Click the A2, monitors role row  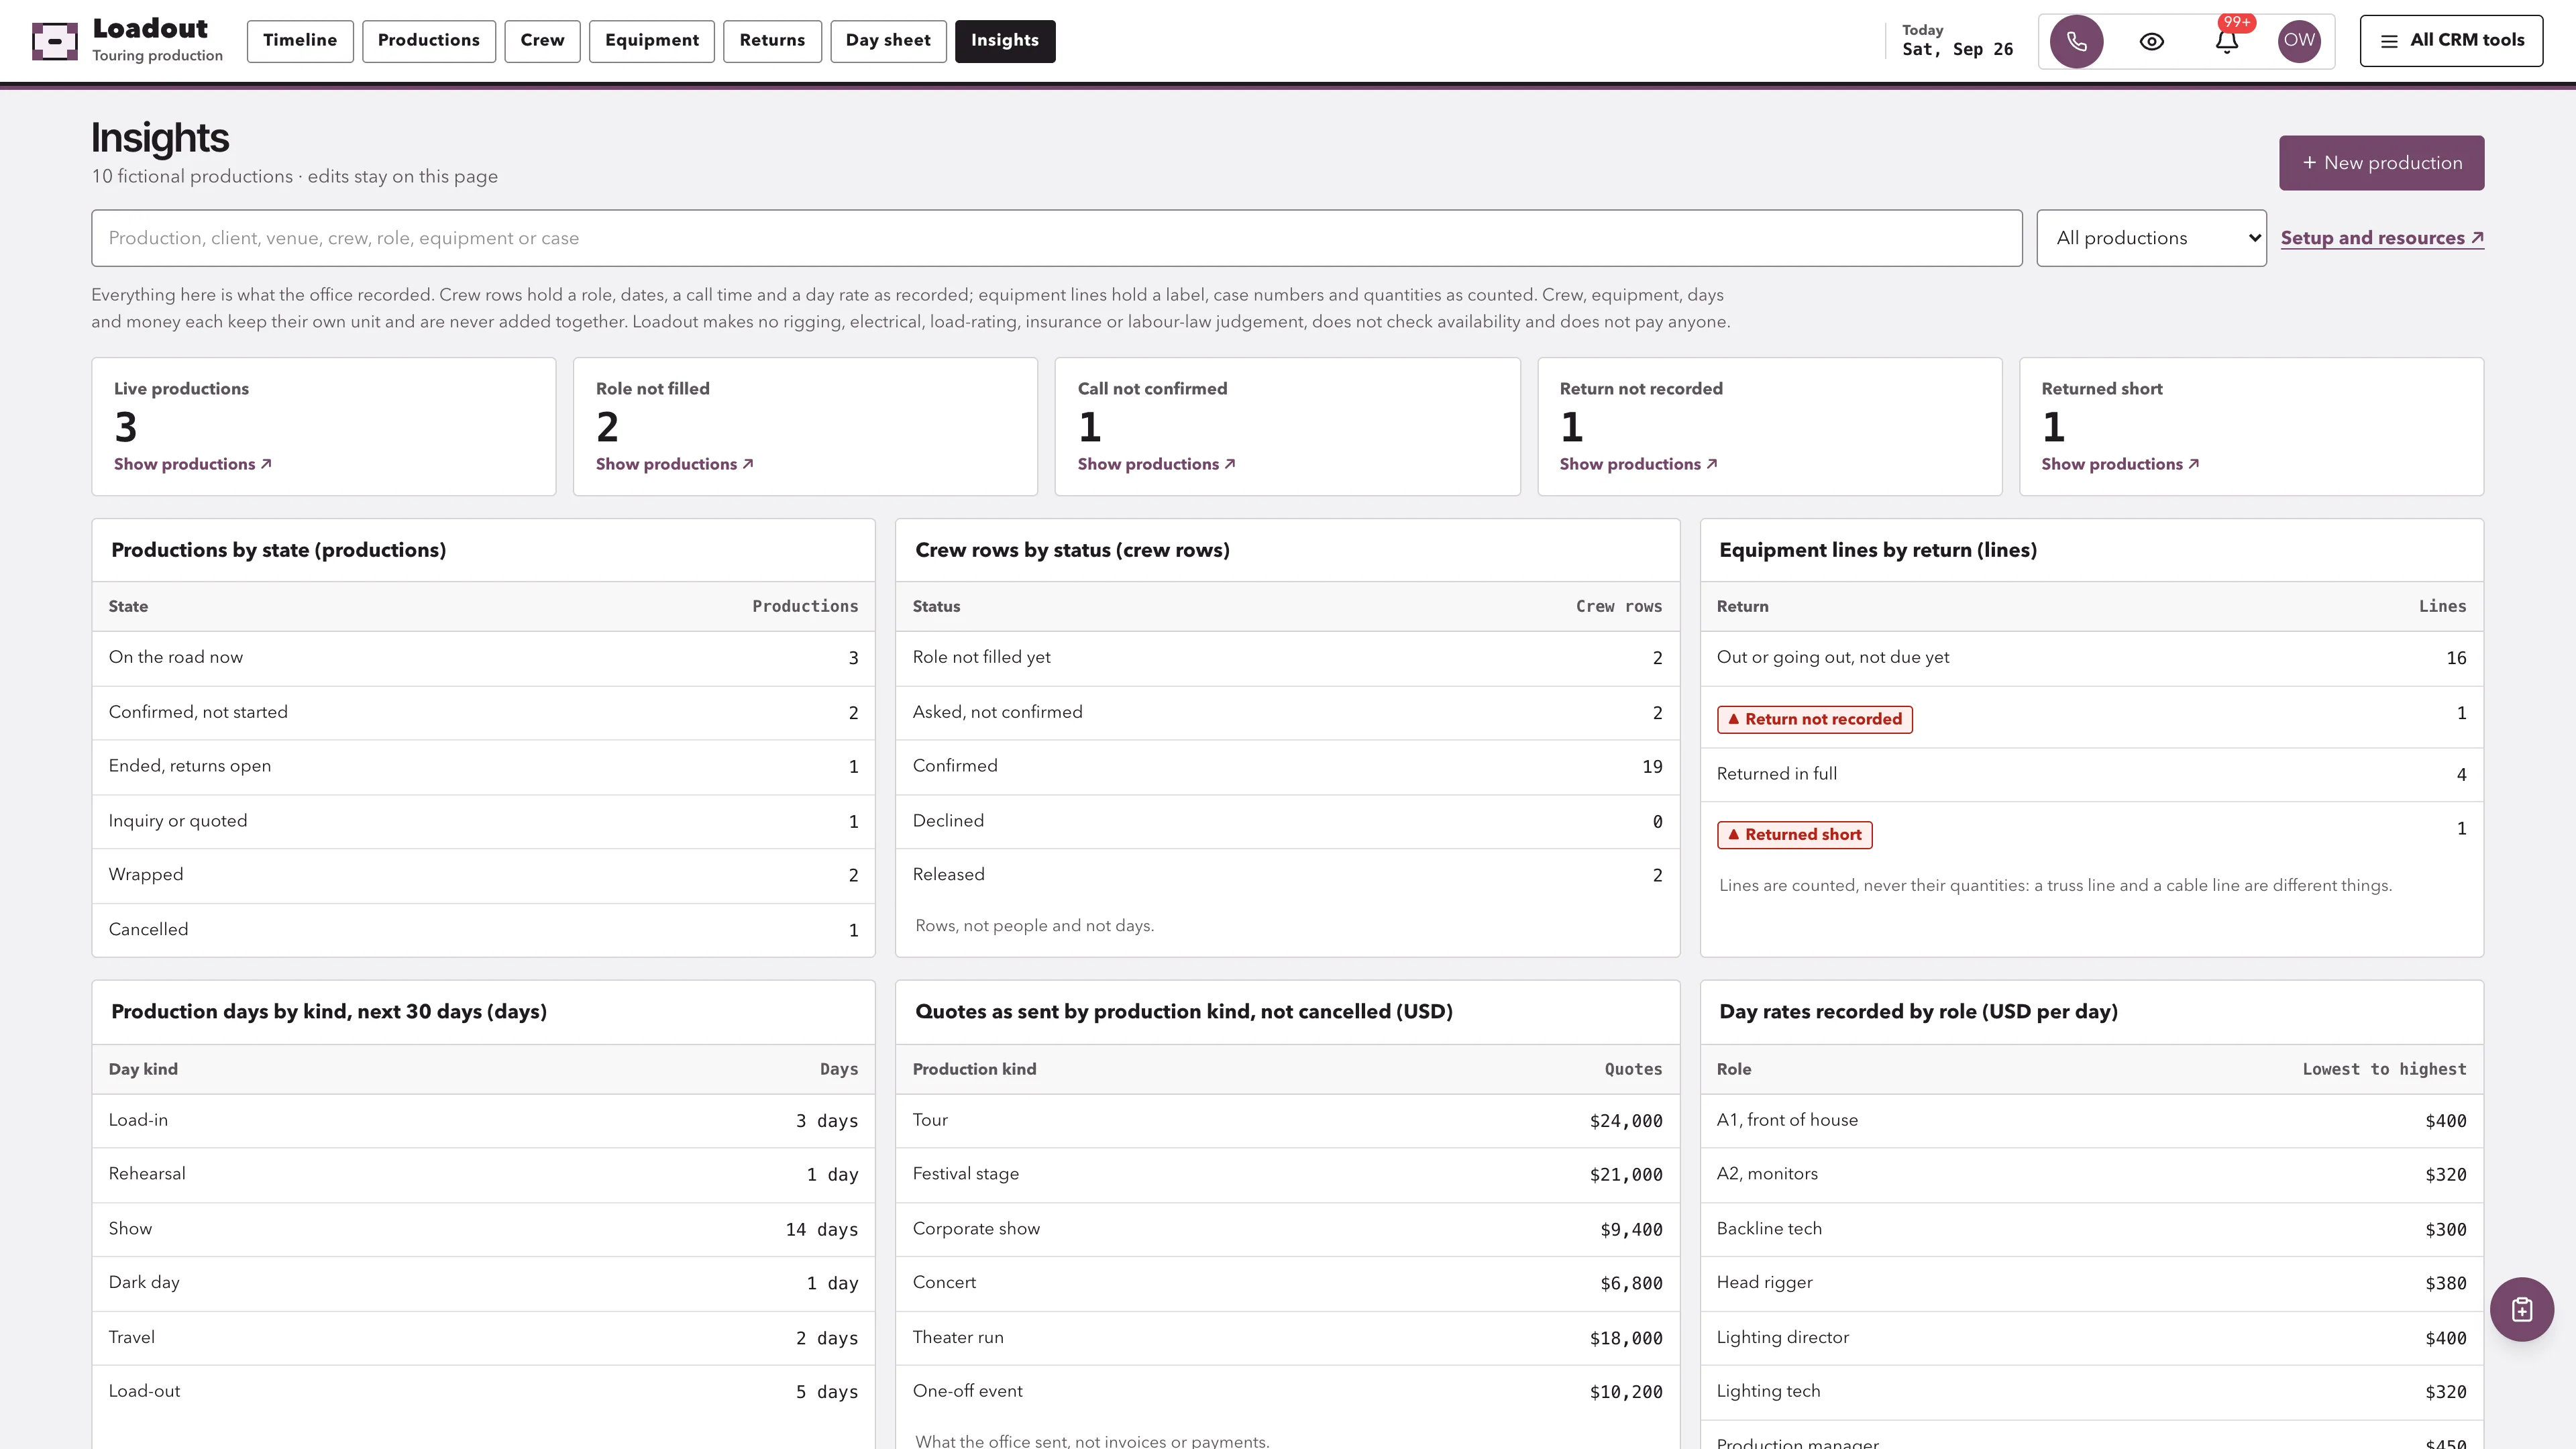[x=2091, y=1174]
